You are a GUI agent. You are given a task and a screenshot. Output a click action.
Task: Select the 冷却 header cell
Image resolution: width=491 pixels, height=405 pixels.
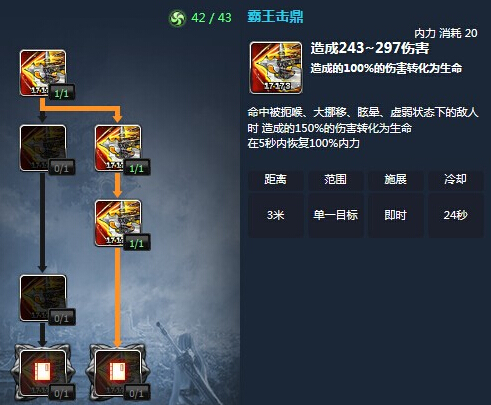(x=456, y=180)
